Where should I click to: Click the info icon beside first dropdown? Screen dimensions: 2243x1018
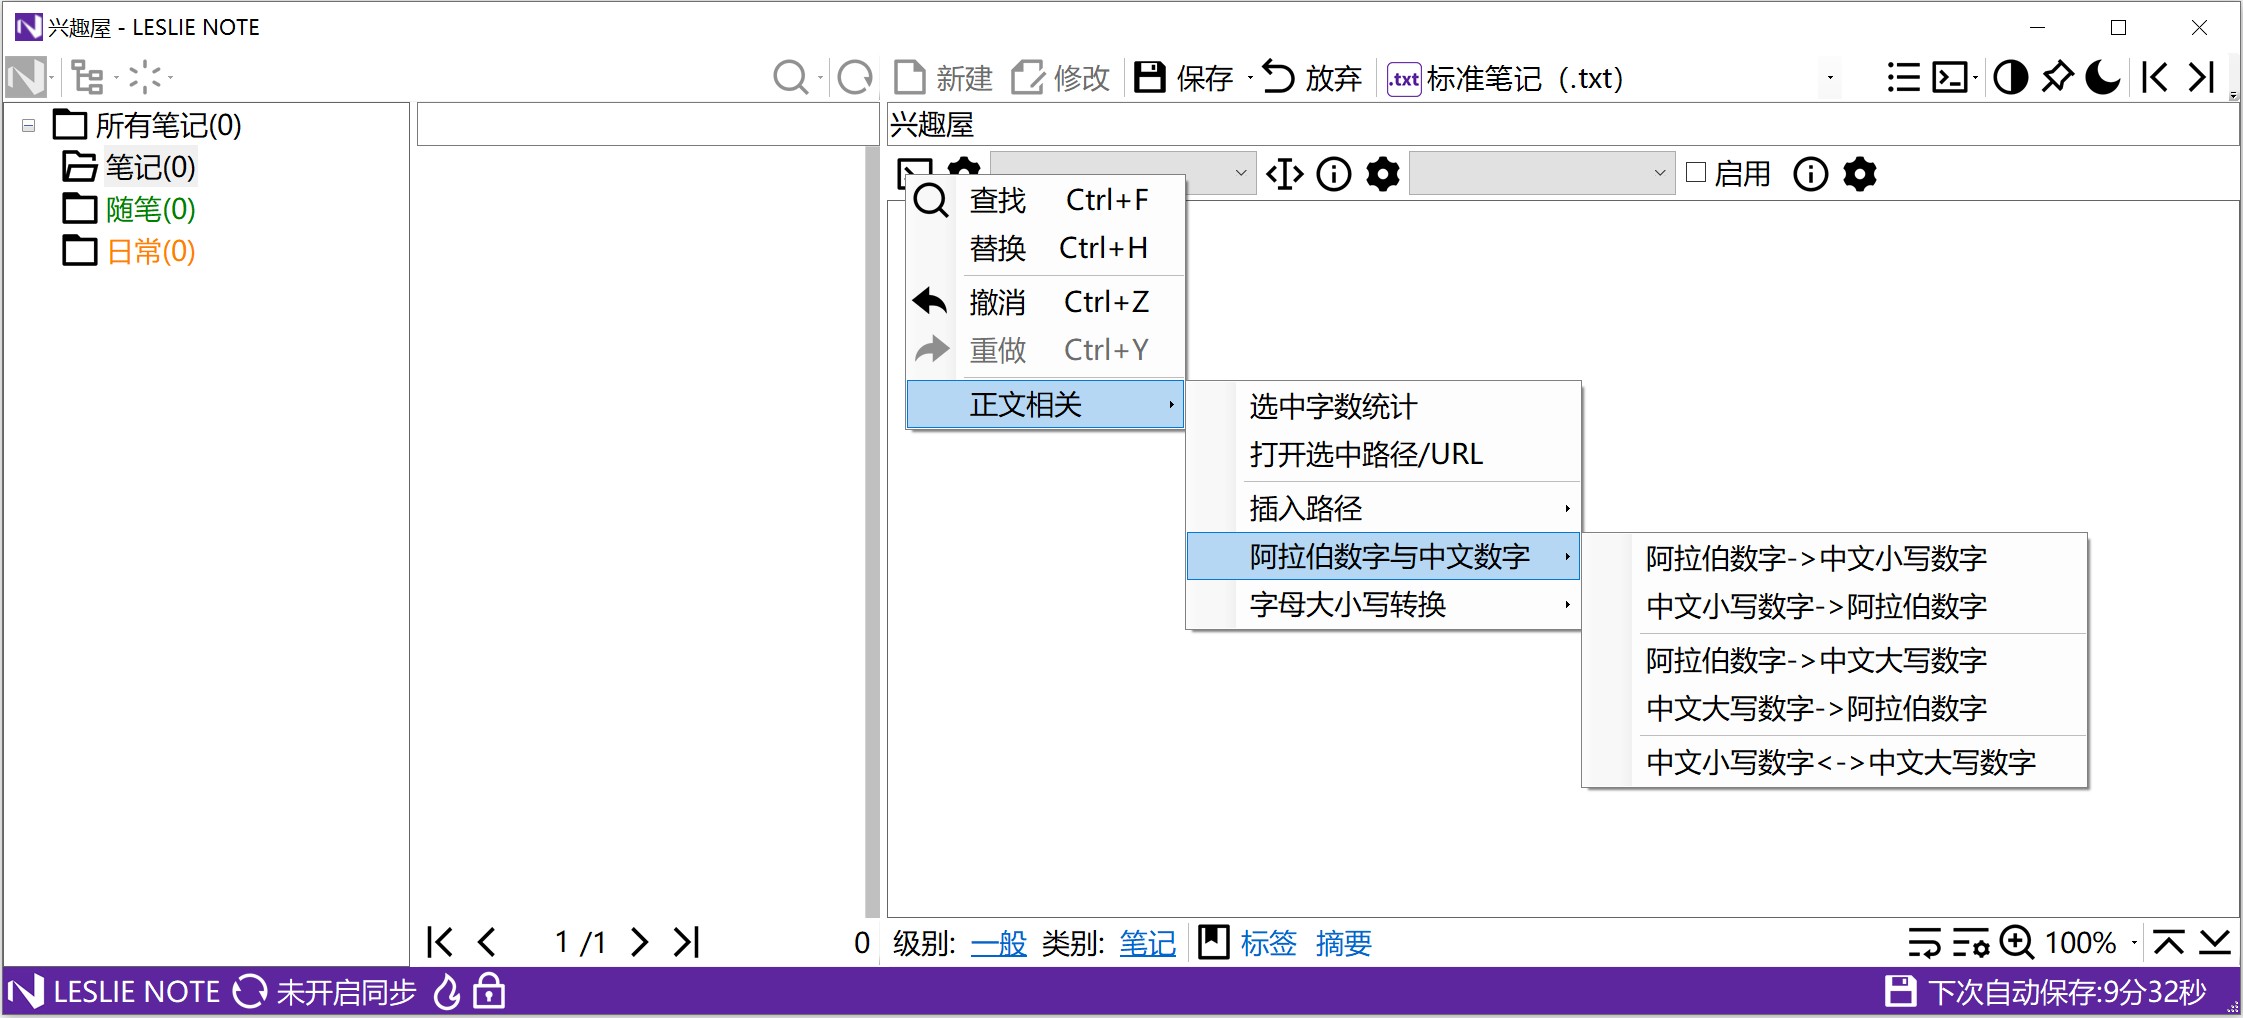[1333, 174]
